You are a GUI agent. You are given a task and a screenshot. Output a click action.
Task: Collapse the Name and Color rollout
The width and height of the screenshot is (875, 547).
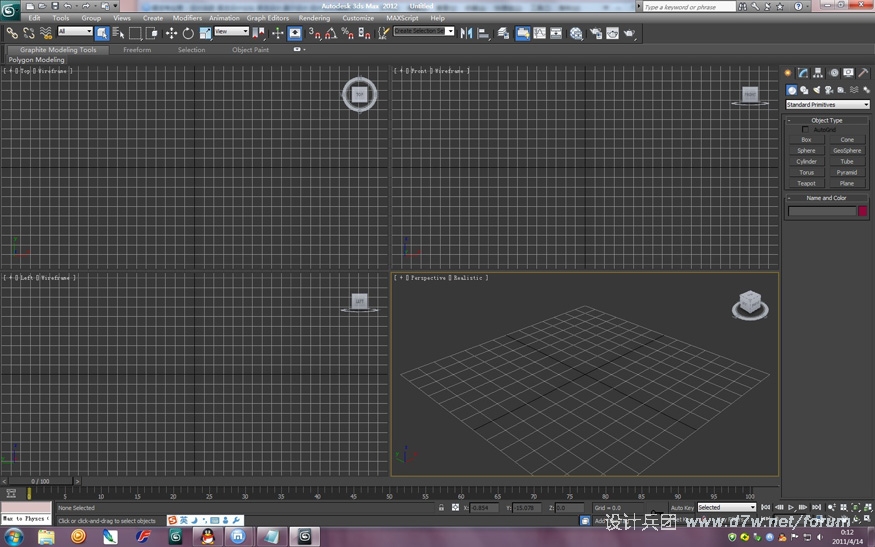coord(827,198)
